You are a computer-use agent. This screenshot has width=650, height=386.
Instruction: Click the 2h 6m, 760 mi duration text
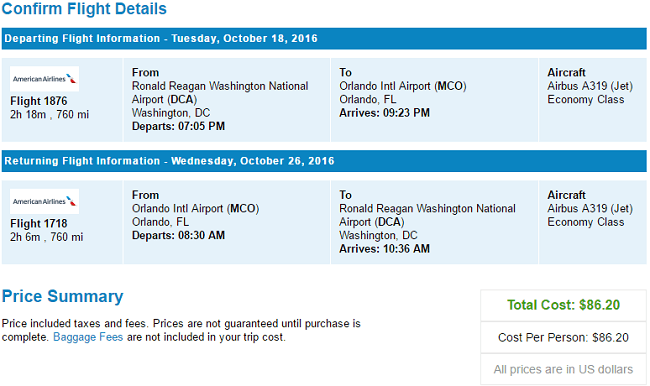46,237
